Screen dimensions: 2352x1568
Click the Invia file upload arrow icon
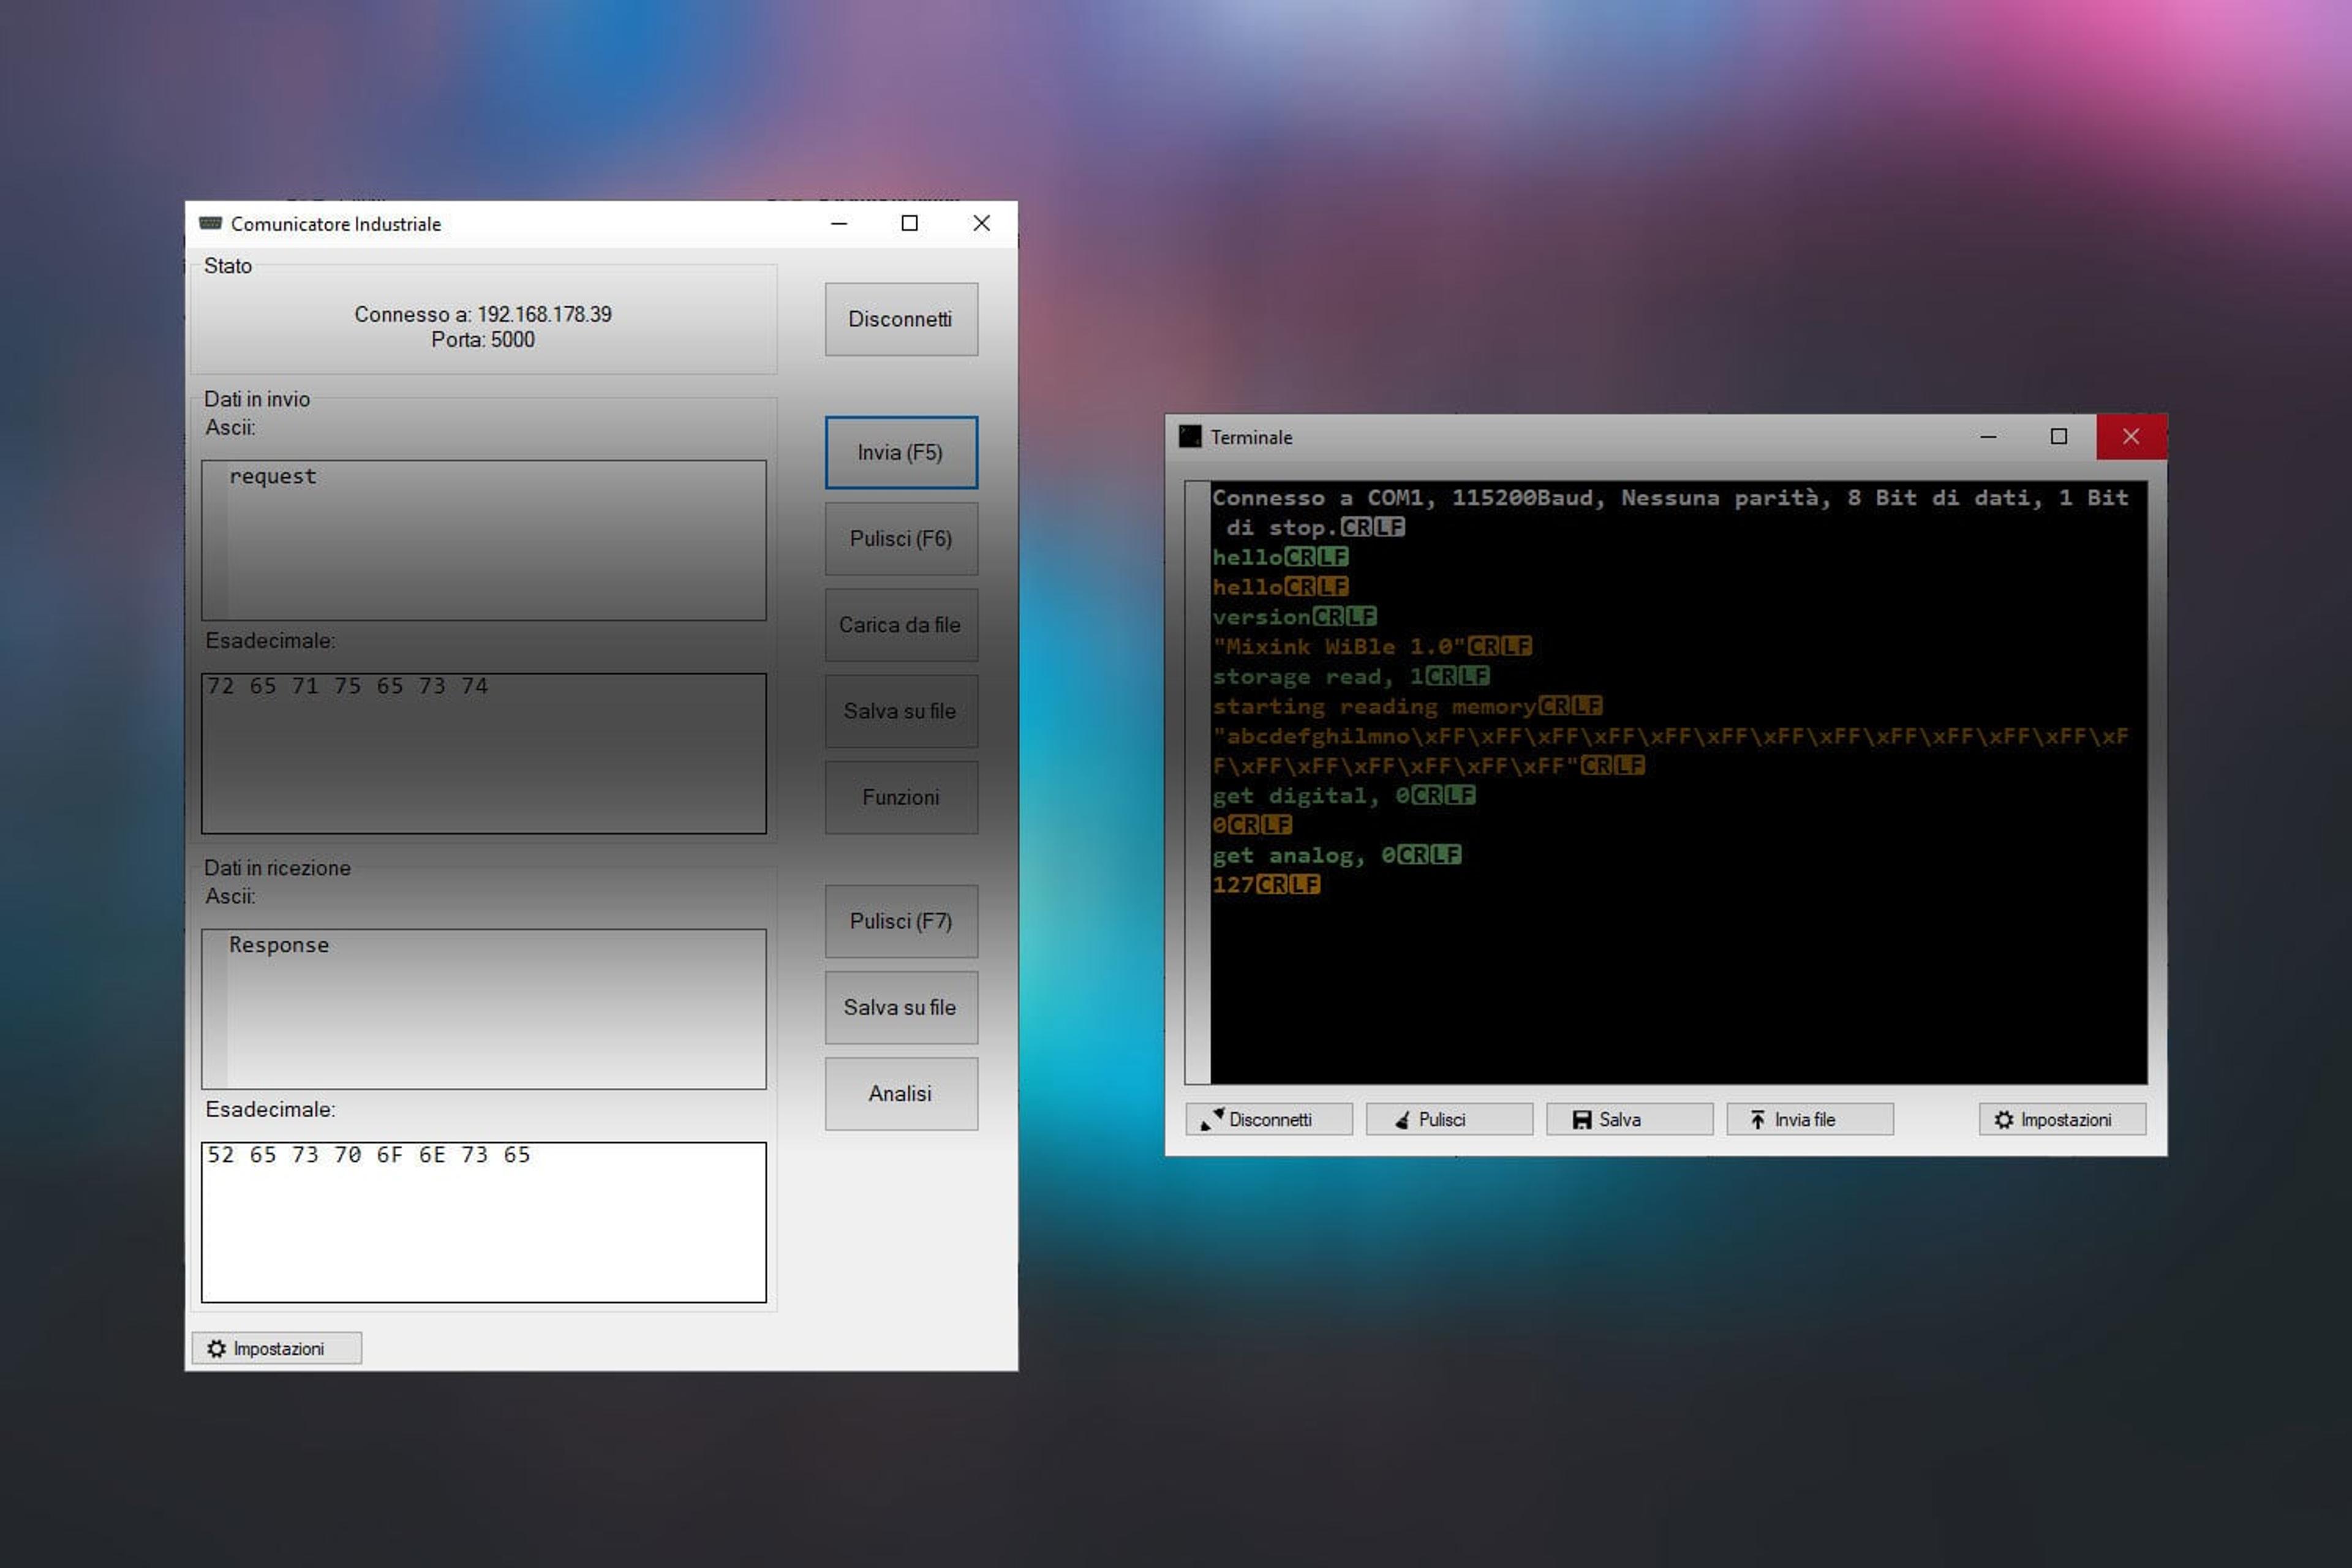tap(1758, 1119)
